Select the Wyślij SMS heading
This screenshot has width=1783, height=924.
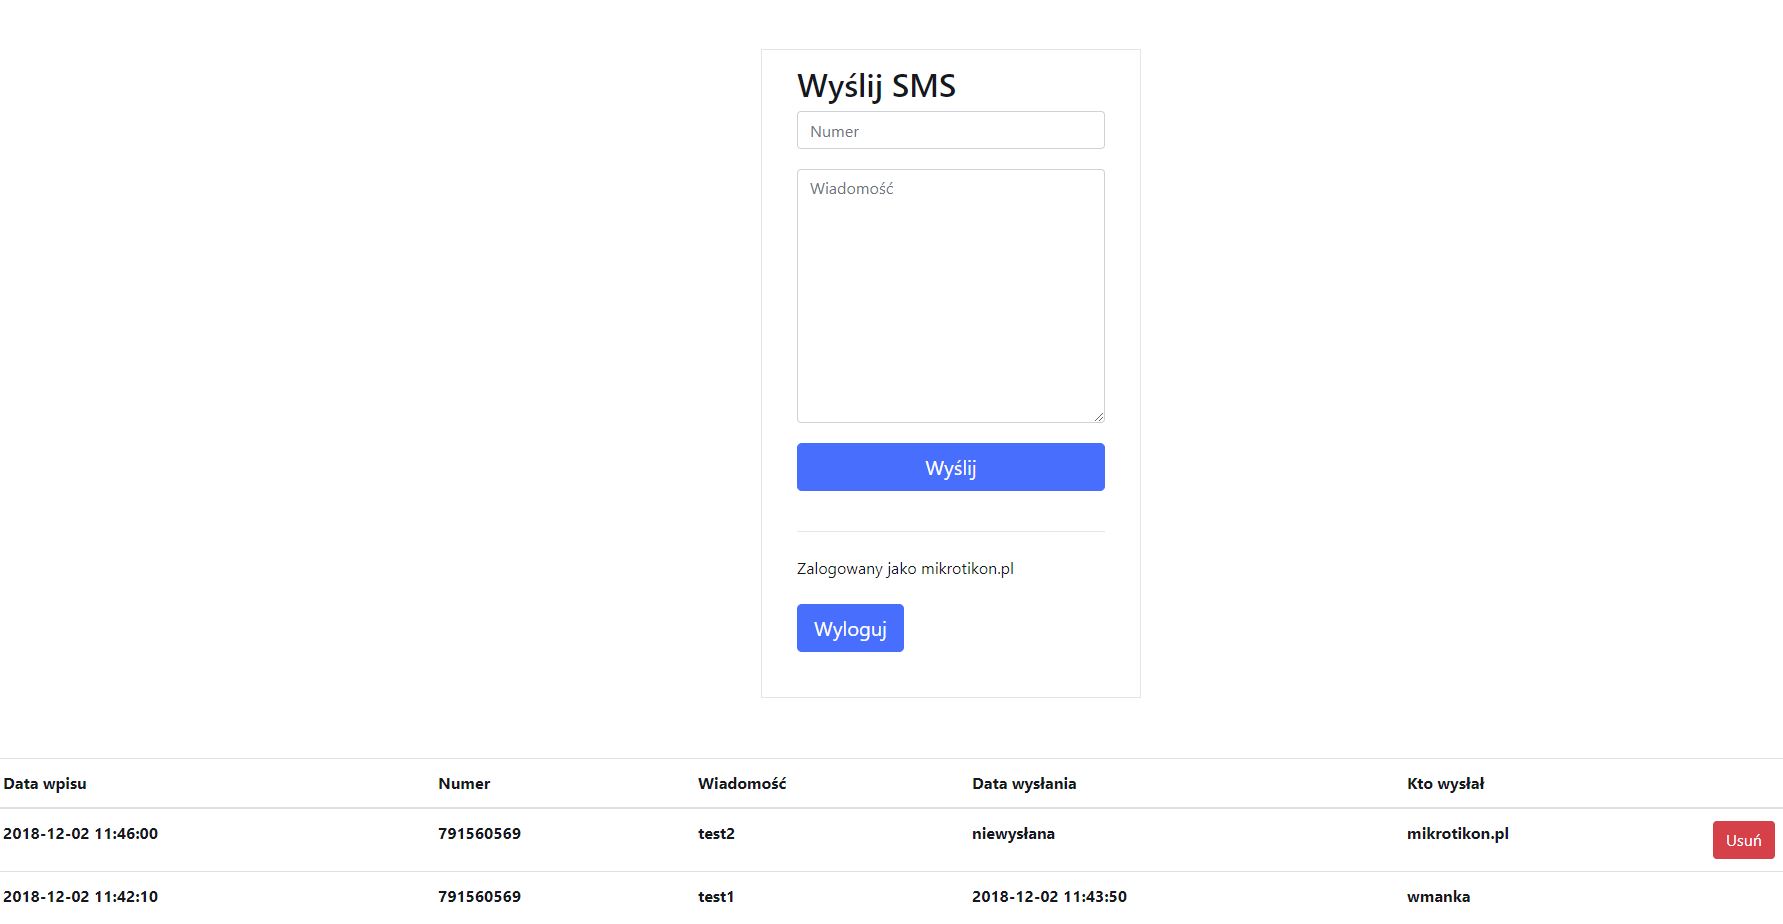876,86
